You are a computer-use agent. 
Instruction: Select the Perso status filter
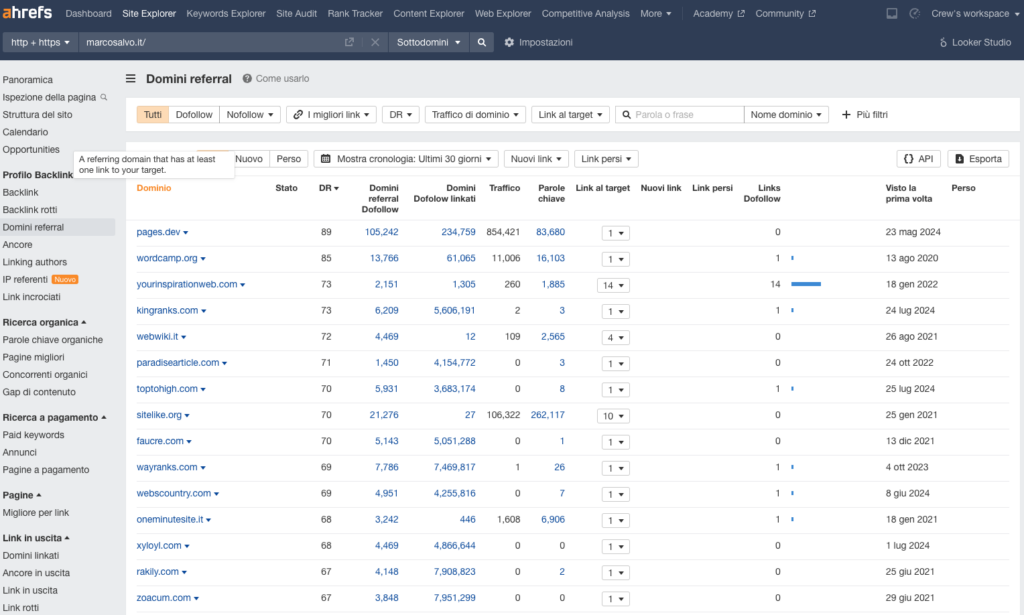coord(289,159)
